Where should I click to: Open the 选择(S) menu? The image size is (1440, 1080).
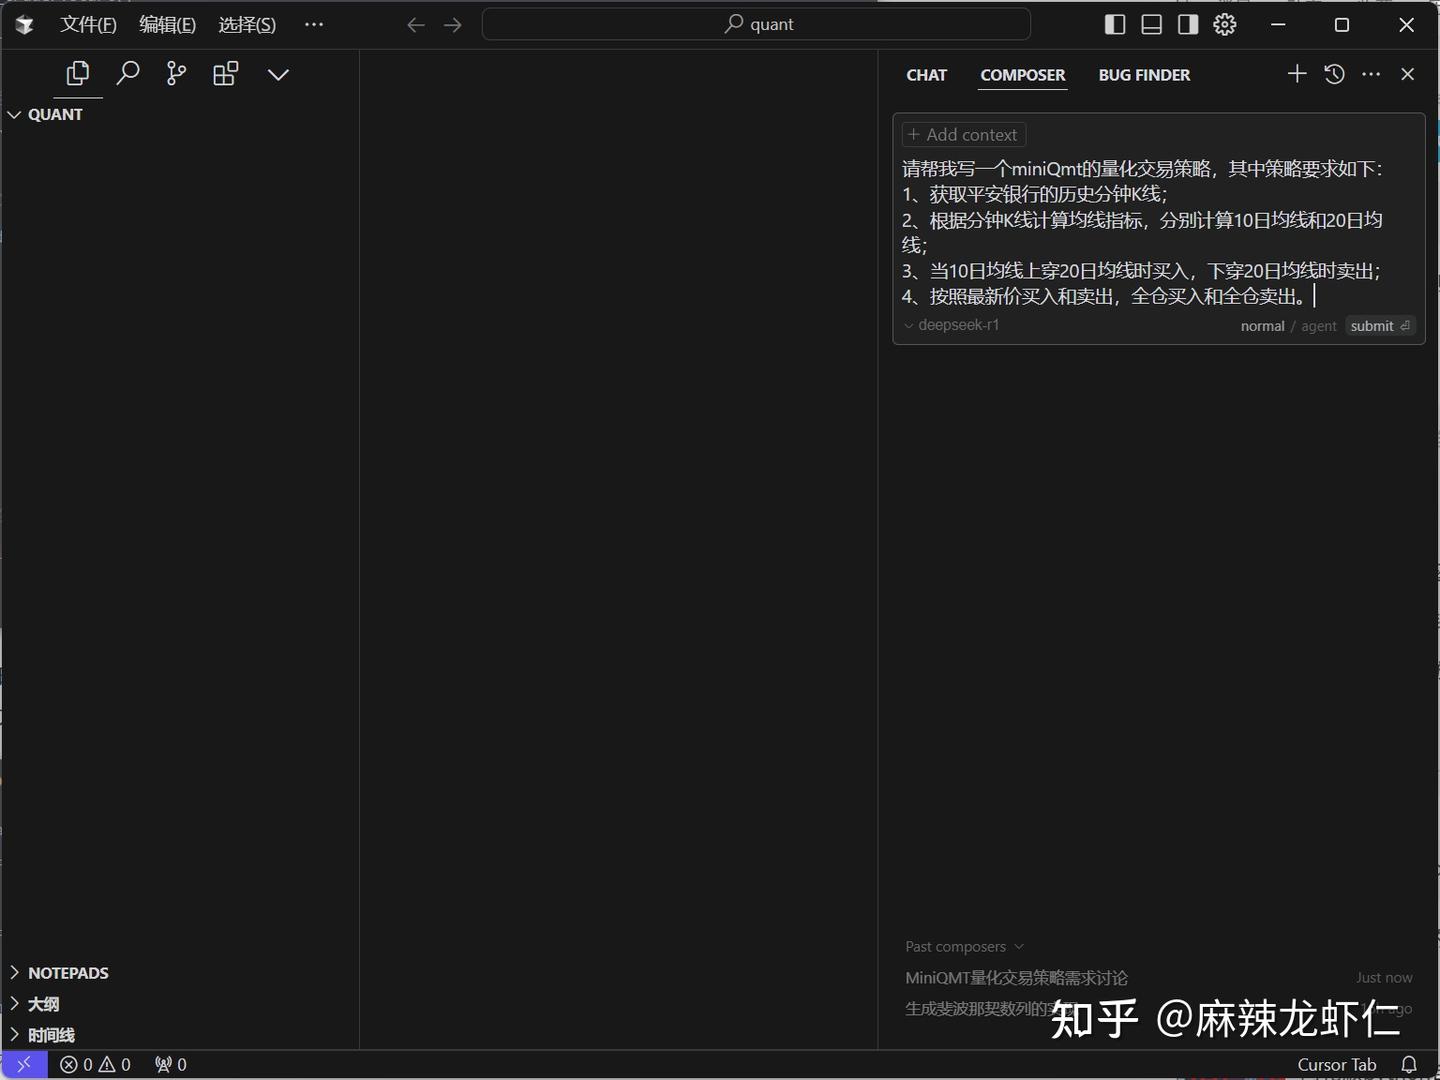click(247, 25)
